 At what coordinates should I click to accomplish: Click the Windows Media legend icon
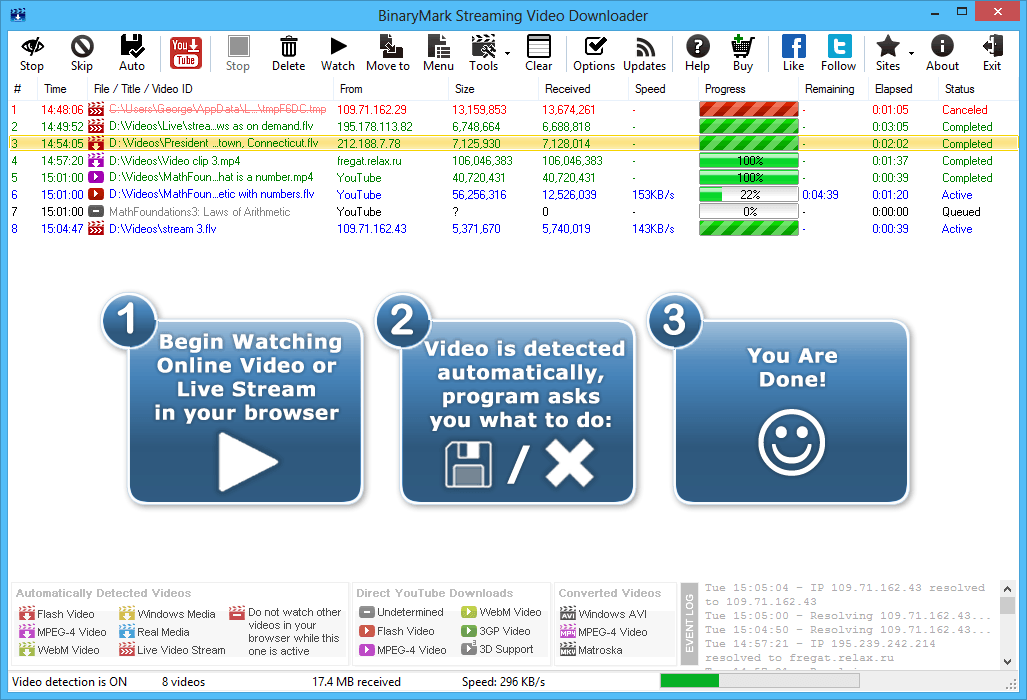pos(127,614)
